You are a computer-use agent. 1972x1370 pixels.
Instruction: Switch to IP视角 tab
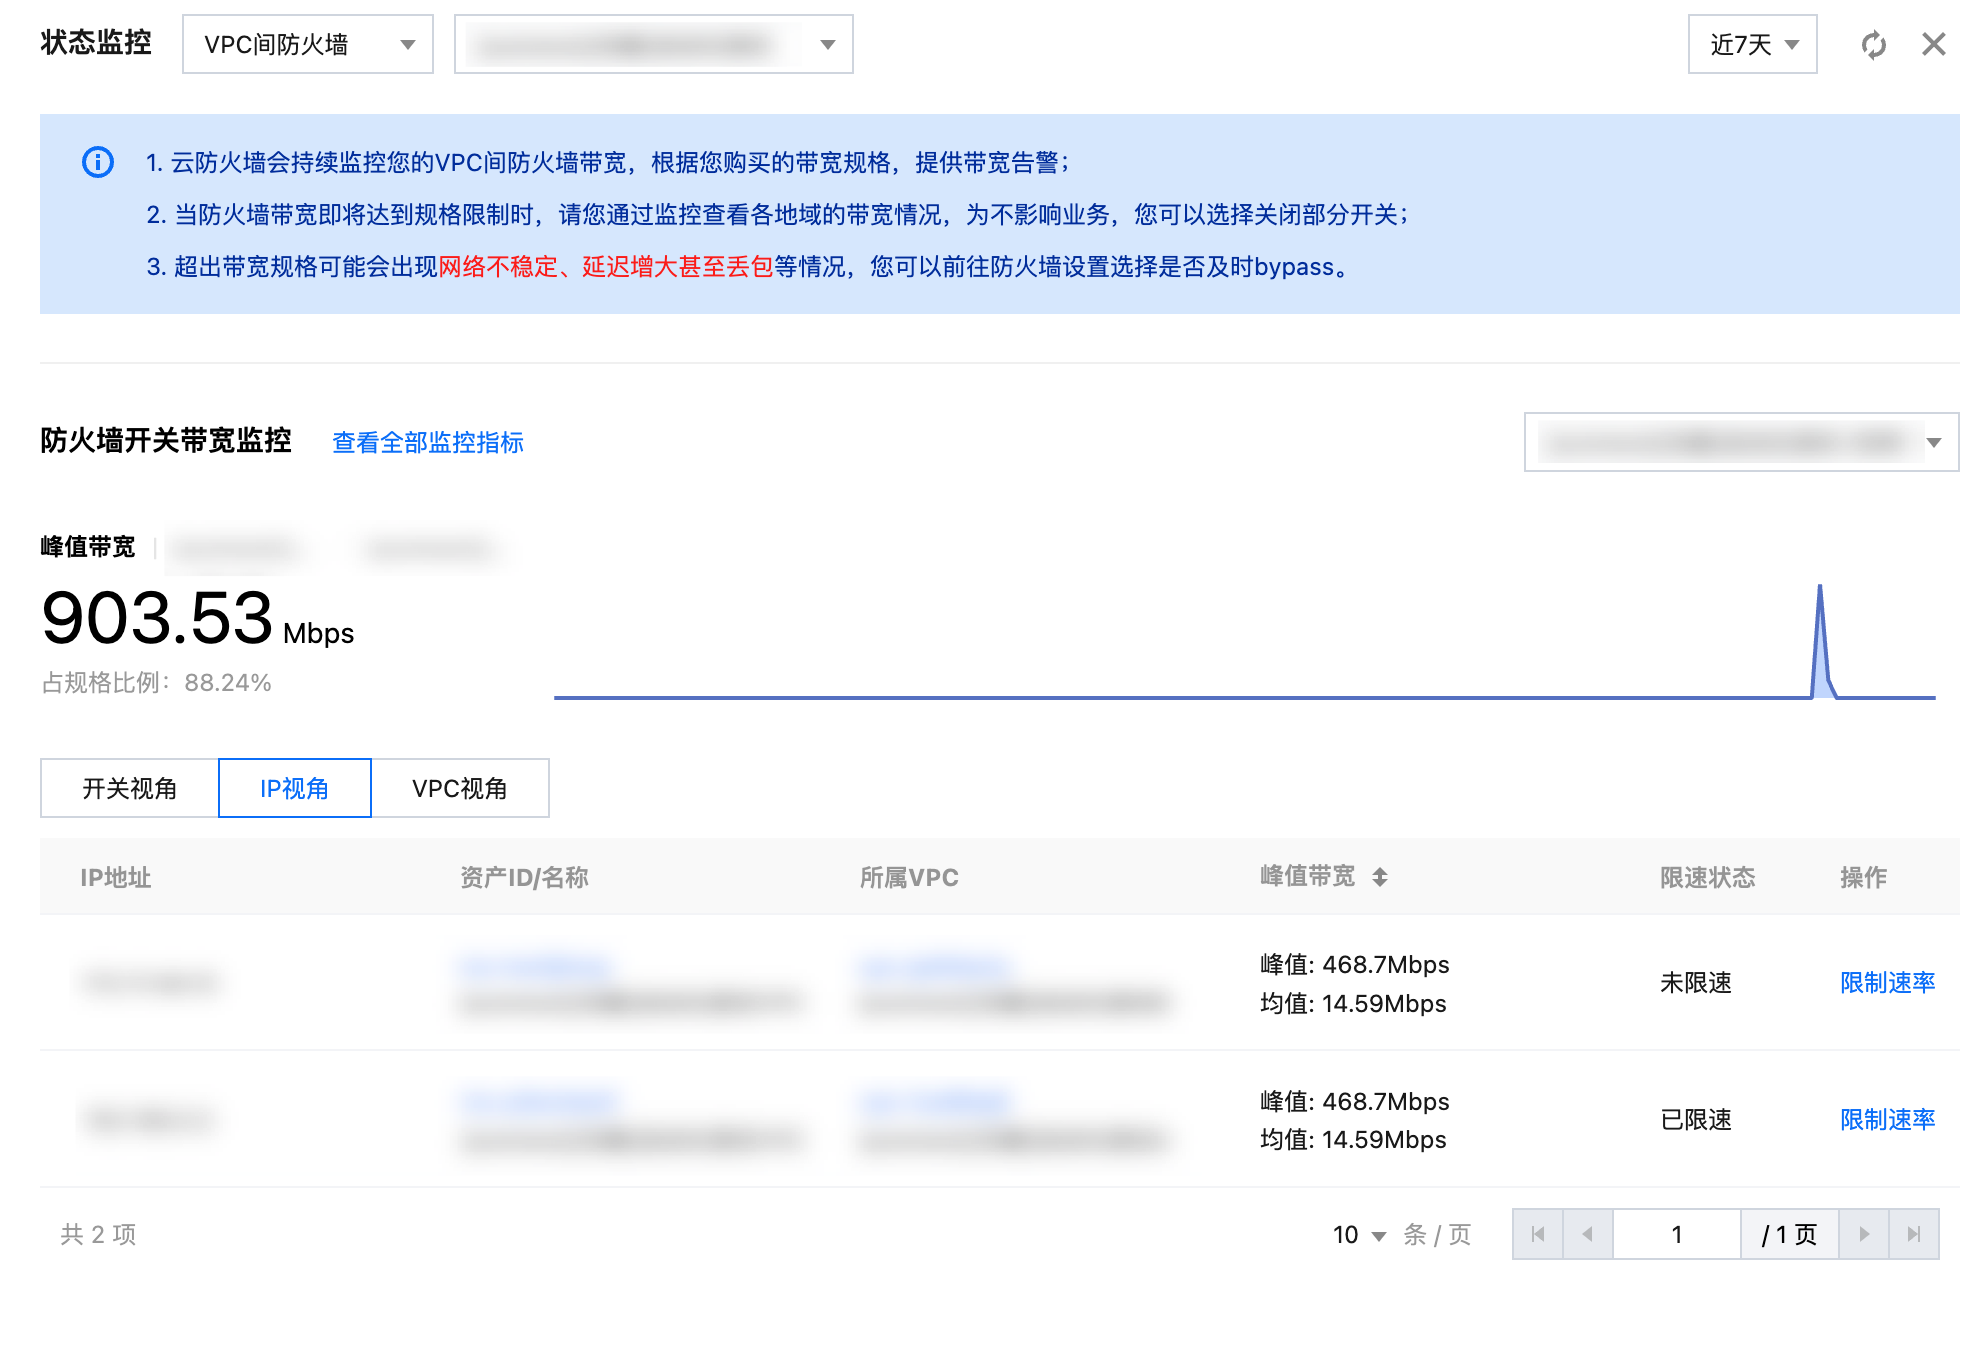[x=295, y=788]
